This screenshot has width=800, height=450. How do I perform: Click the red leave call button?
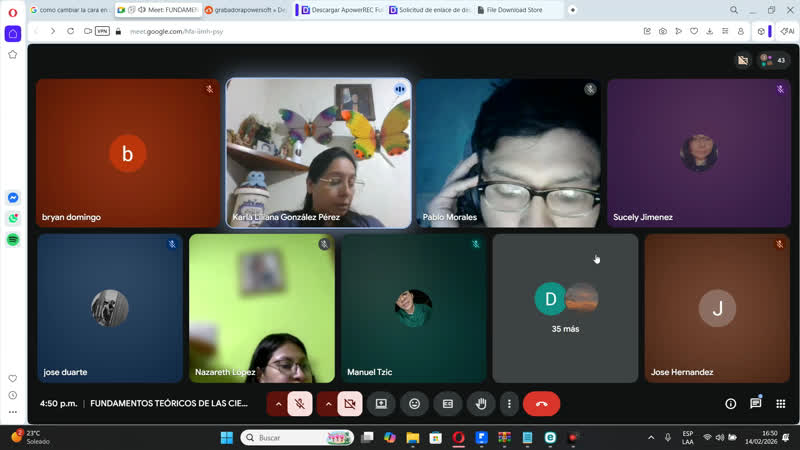coord(541,404)
